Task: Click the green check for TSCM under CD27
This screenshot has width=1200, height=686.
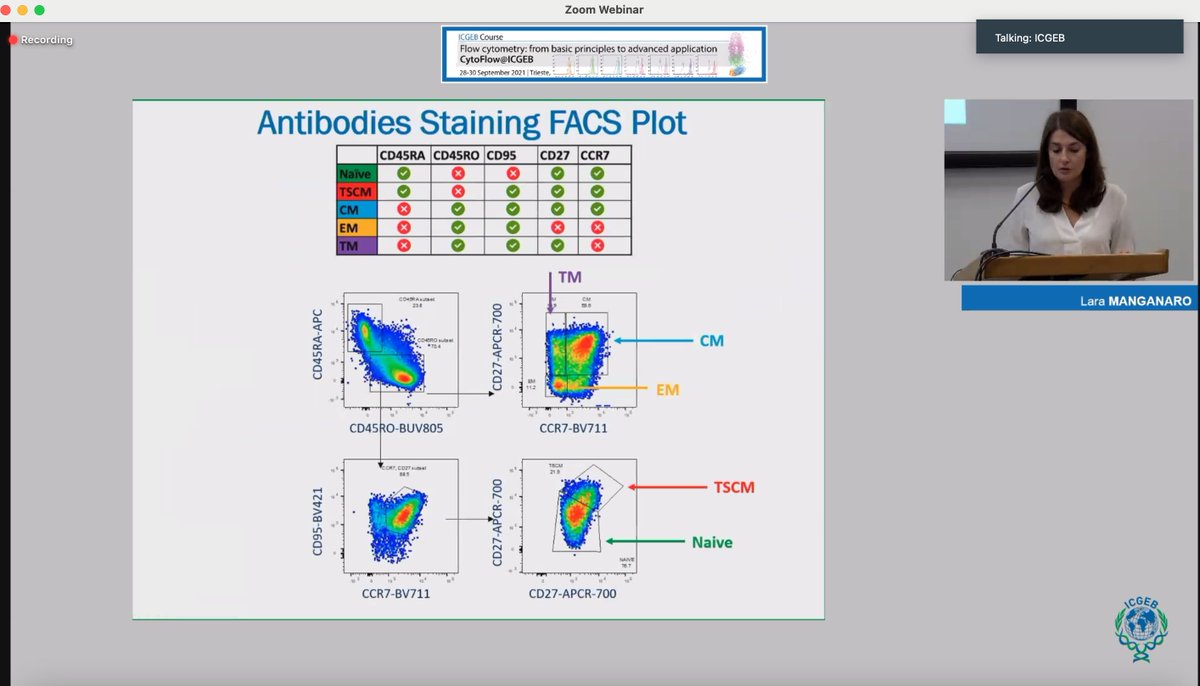Action: click(558, 191)
